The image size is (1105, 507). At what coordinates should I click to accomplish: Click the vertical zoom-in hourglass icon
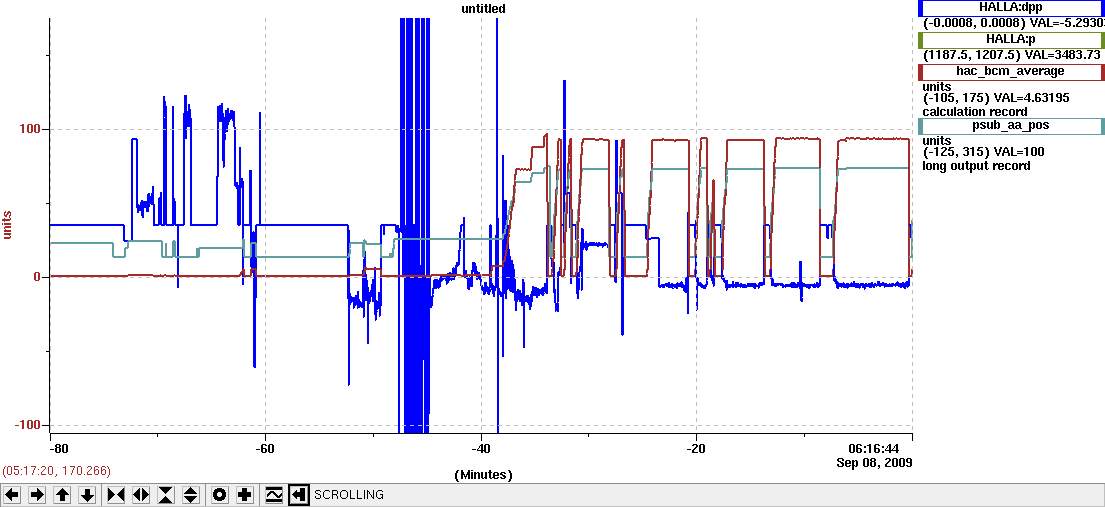(166, 495)
